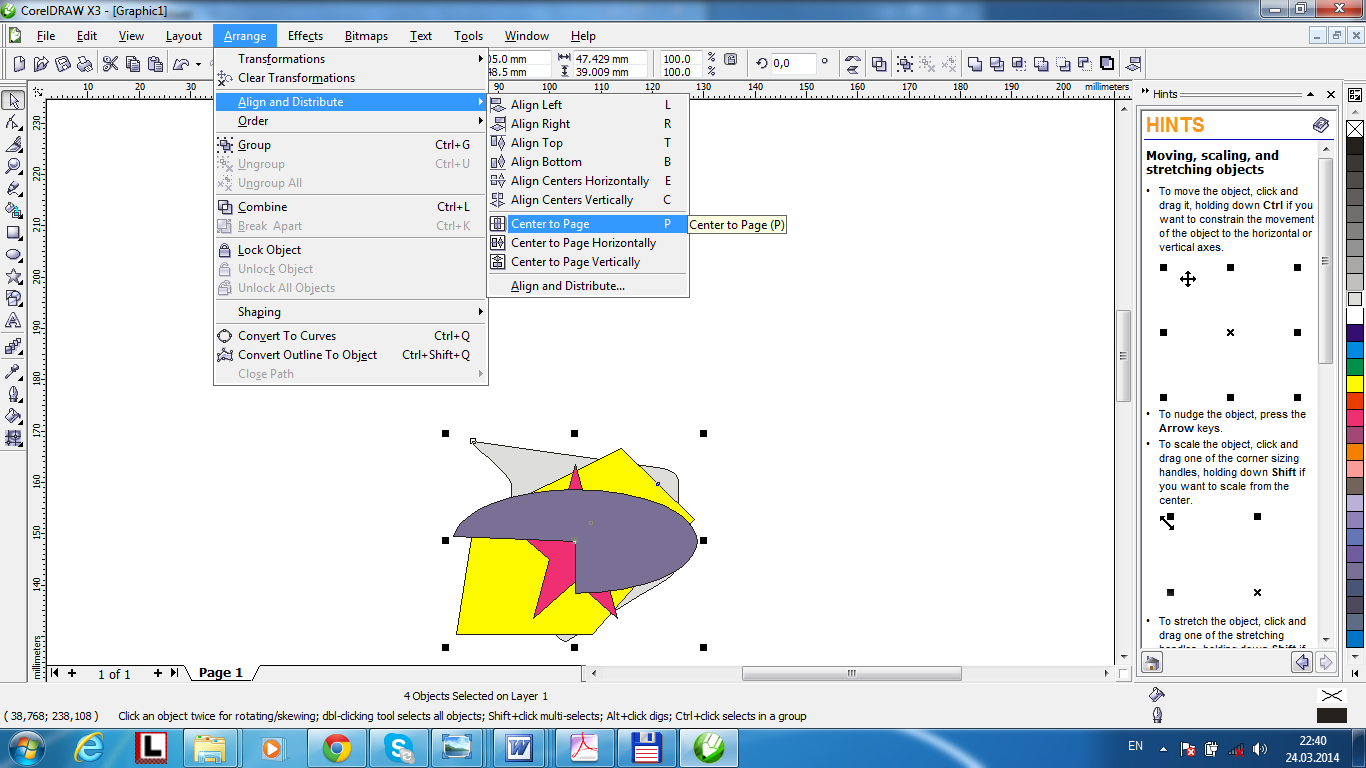Click the object width 47.429 mm field
This screenshot has width=1366, height=768.
pos(610,59)
